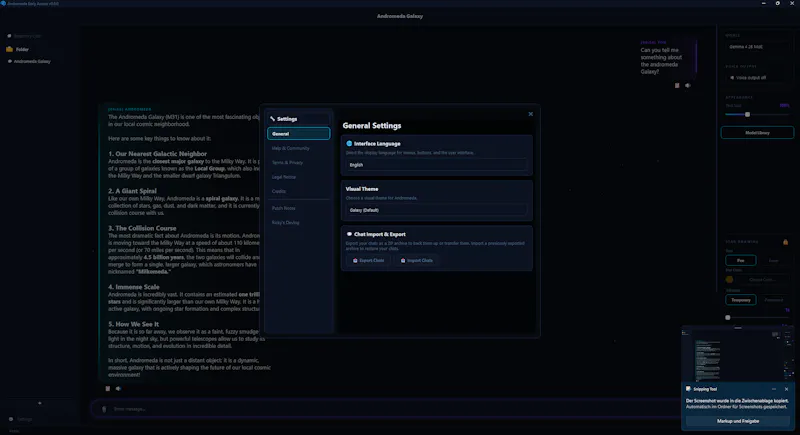Adjust the slider below Temporary button
The width and height of the screenshot is (800, 435).
[x=757, y=317]
